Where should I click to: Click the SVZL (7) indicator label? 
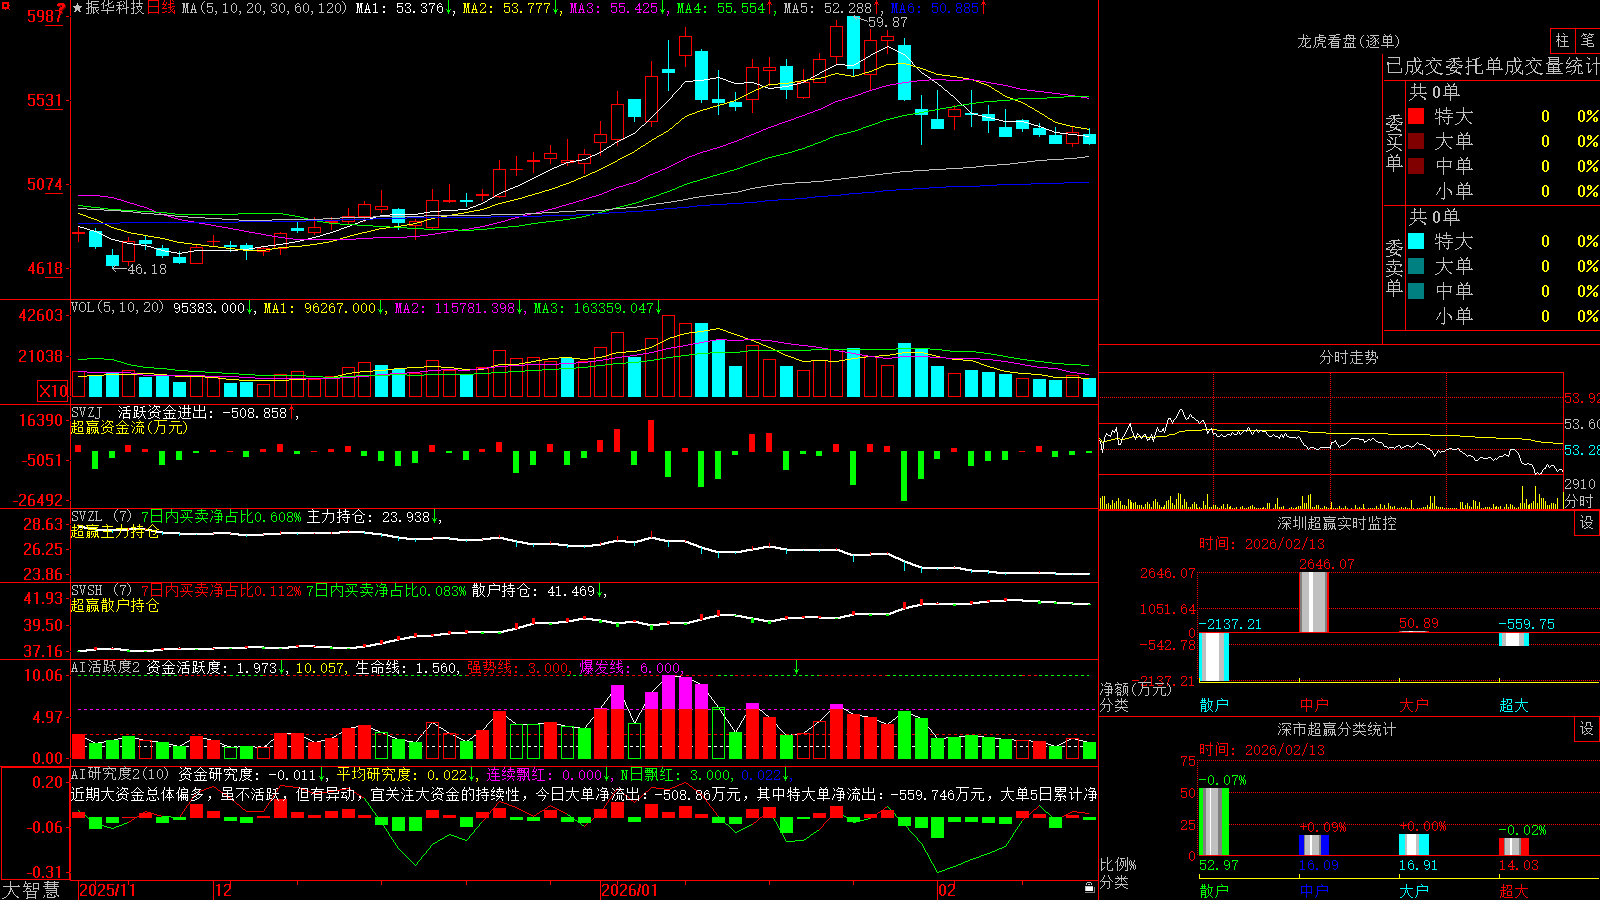(x=101, y=517)
